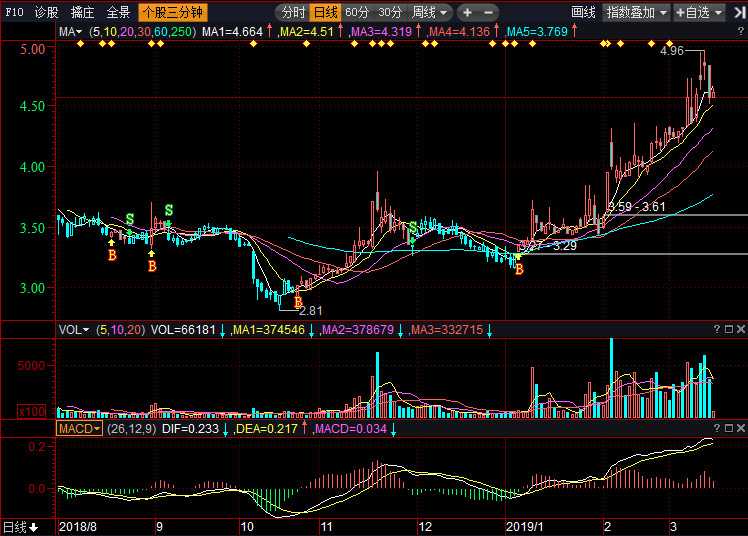Switch to 分时 intraday chart view
The height and width of the screenshot is (536, 748).
click(292, 13)
